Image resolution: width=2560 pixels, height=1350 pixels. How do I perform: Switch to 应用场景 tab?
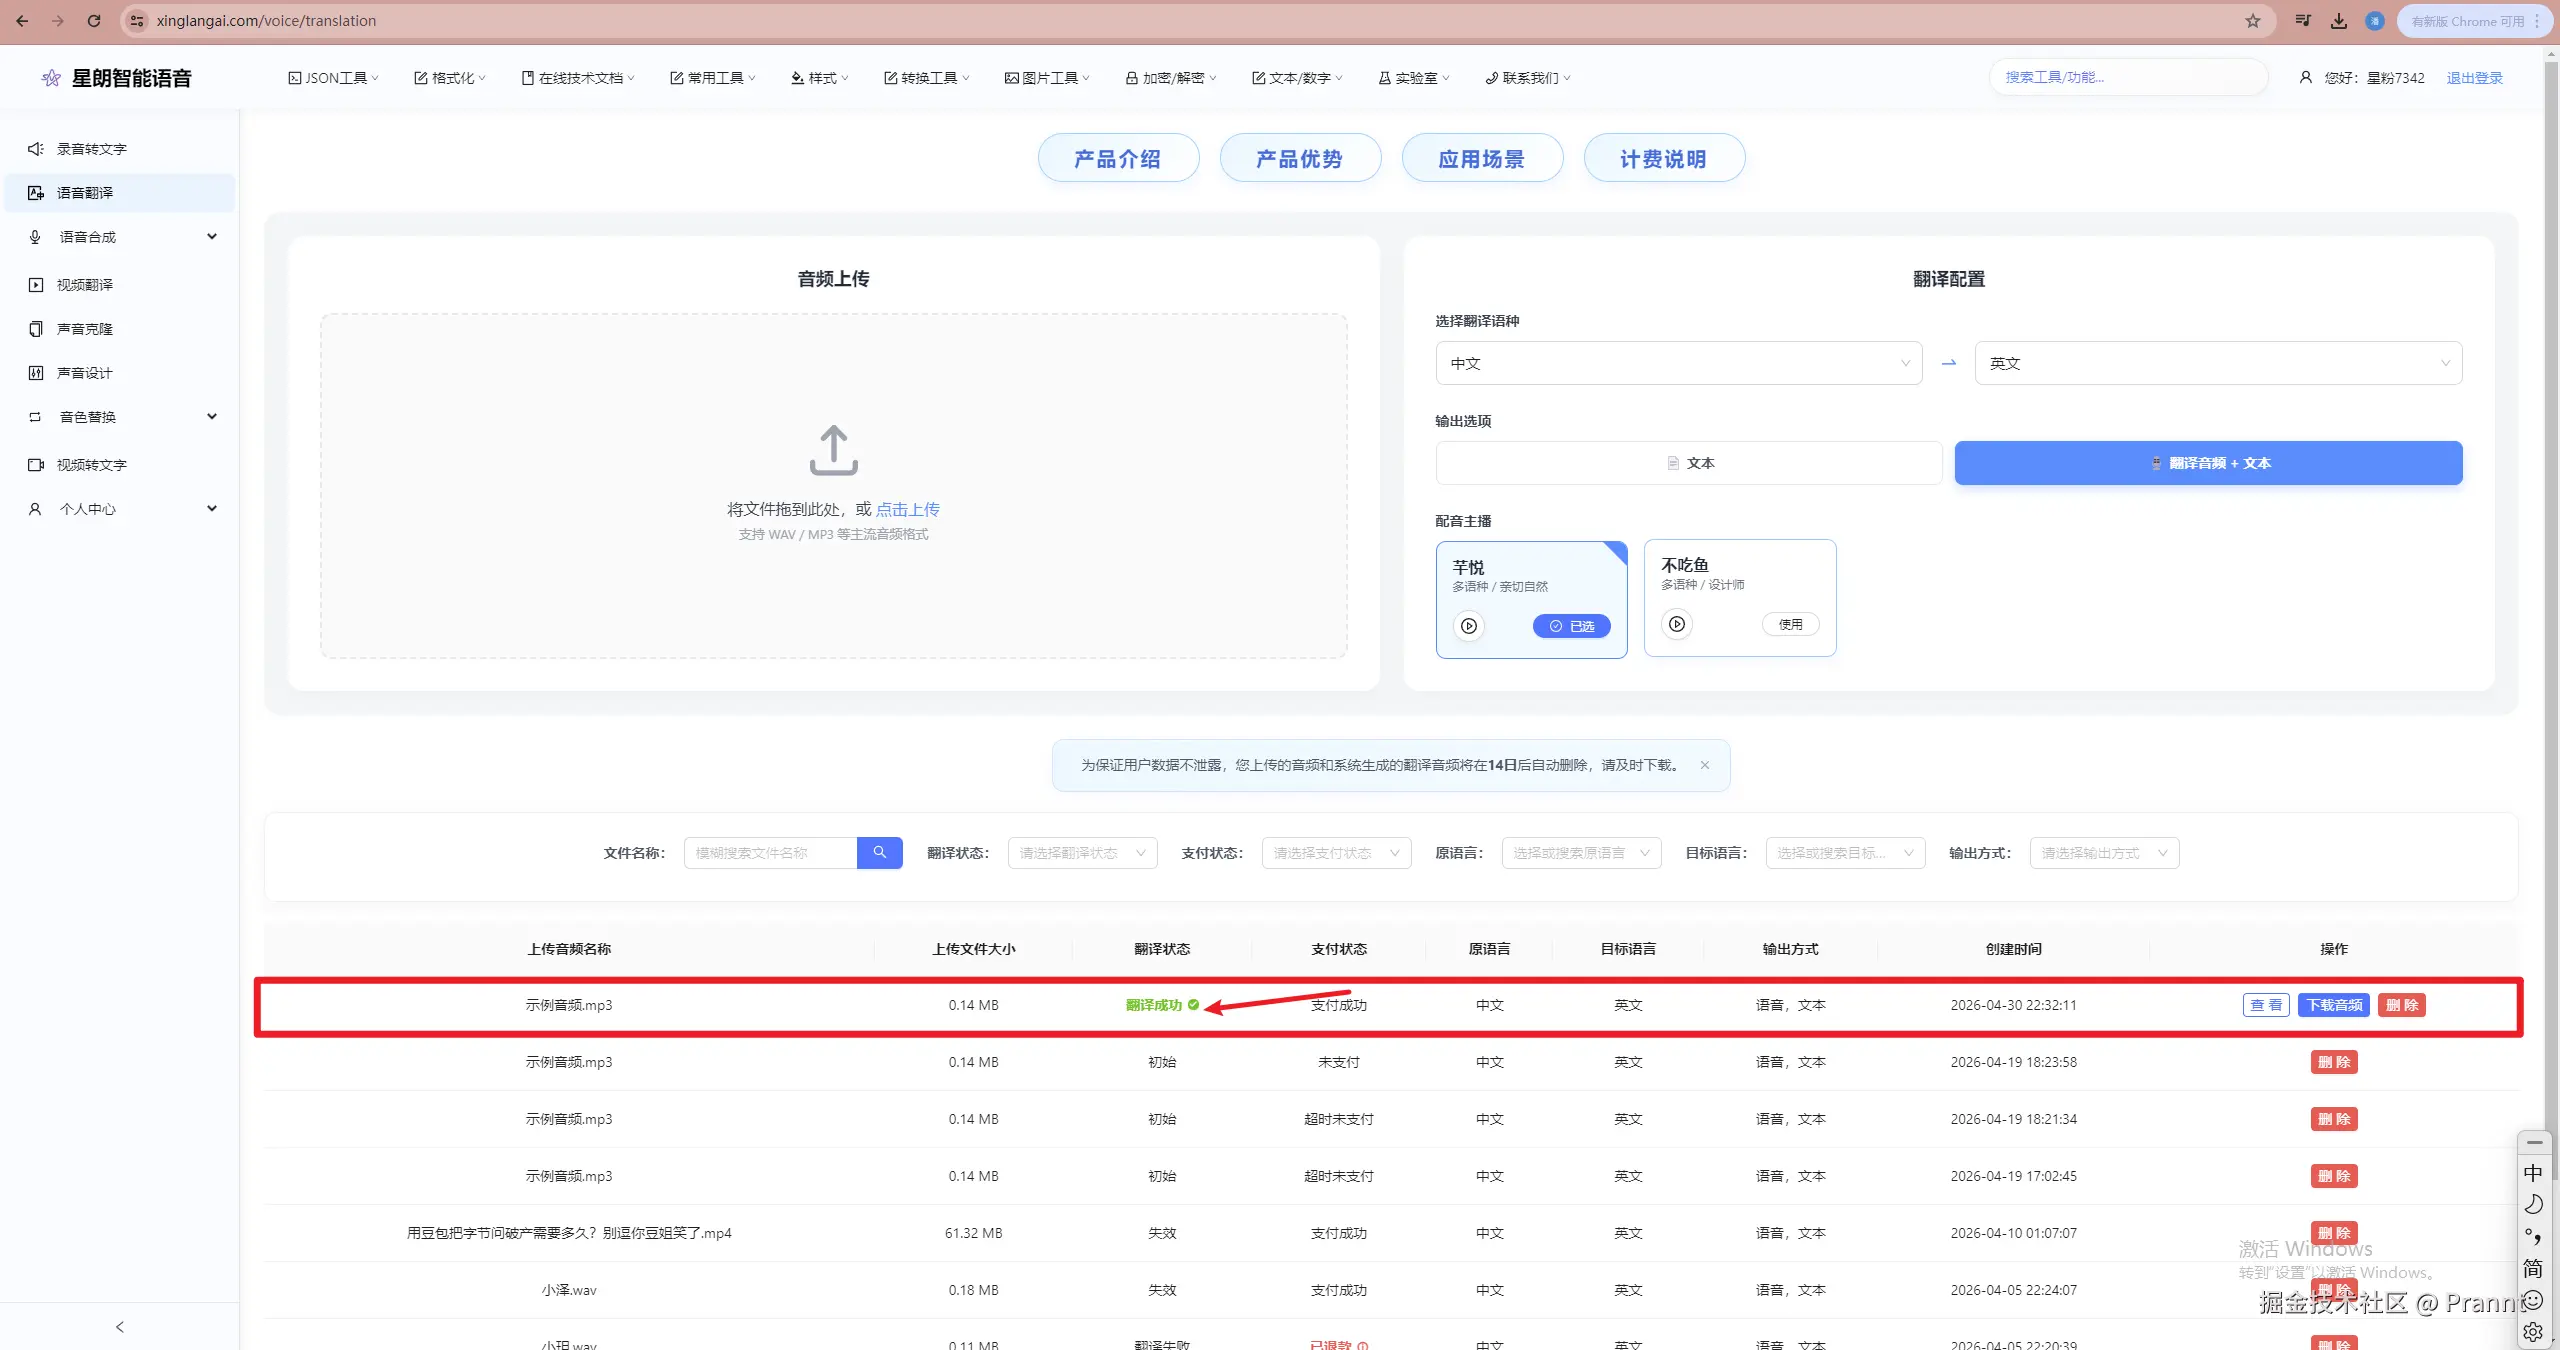pos(1482,158)
